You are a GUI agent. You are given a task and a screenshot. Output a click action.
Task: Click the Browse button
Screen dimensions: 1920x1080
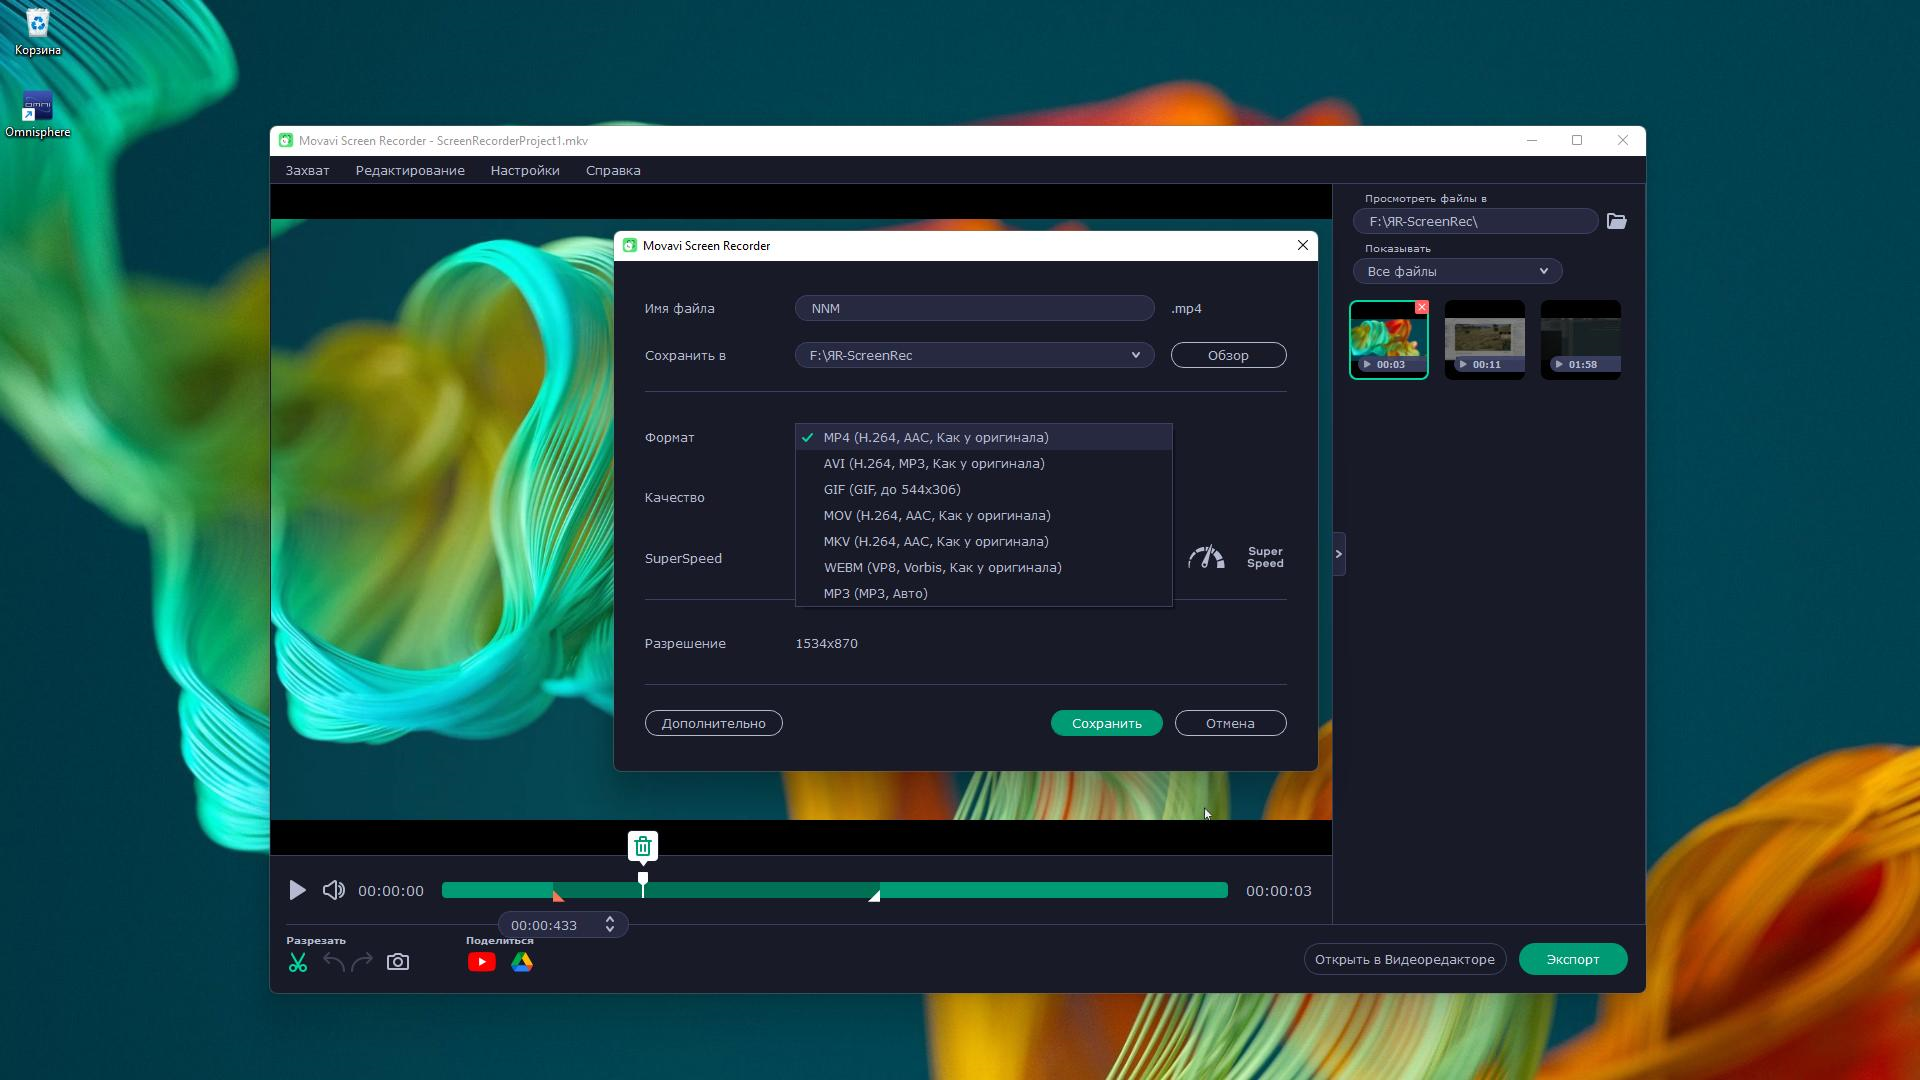1228,355
